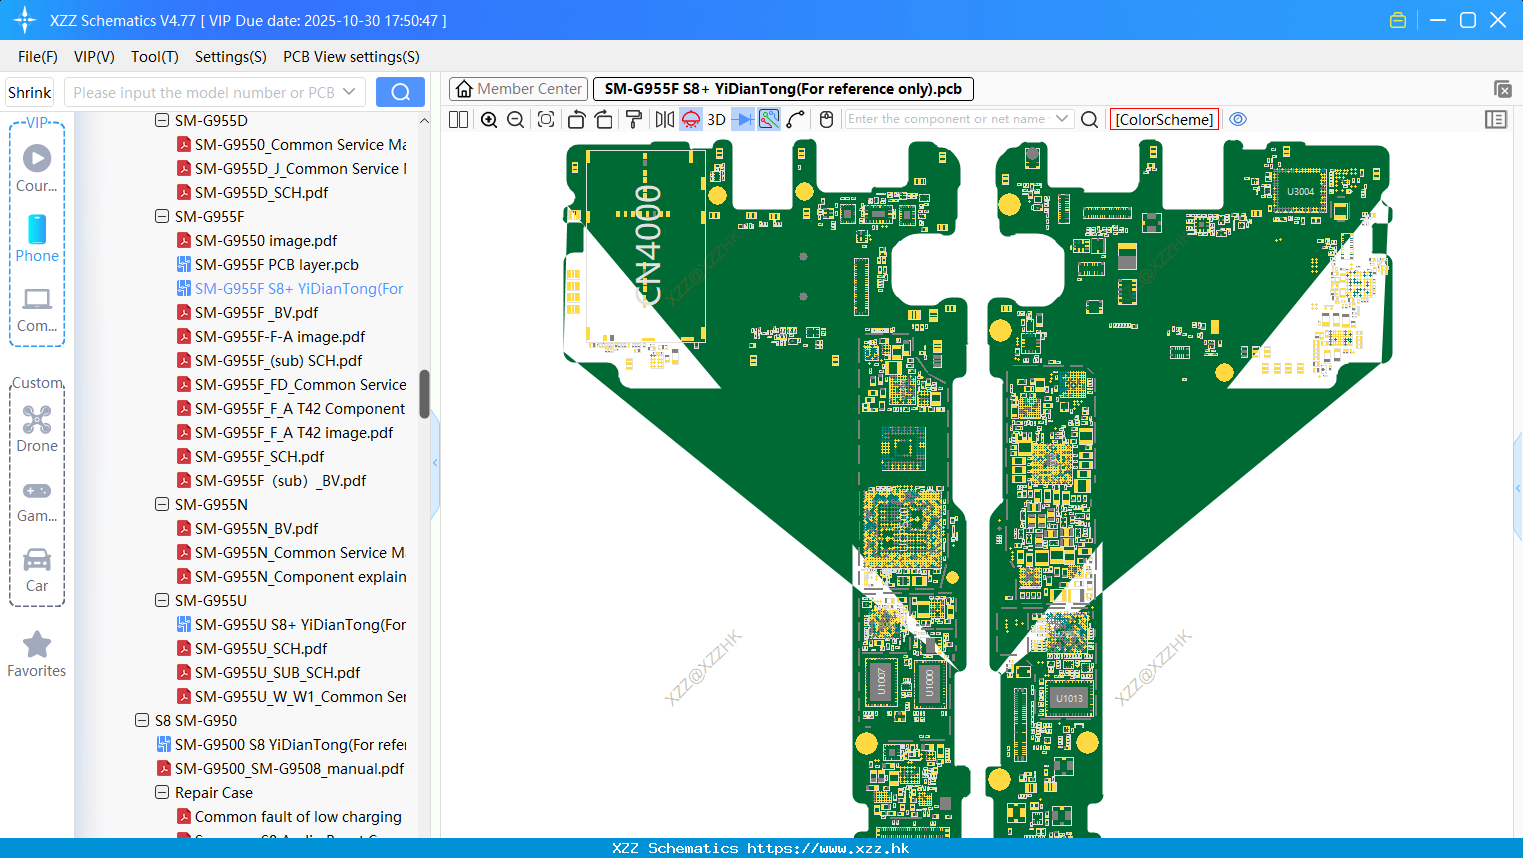This screenshot has height=858, width=1523.
Task: Click the tree panel scroll up arrow
Action: pos(424,120)
